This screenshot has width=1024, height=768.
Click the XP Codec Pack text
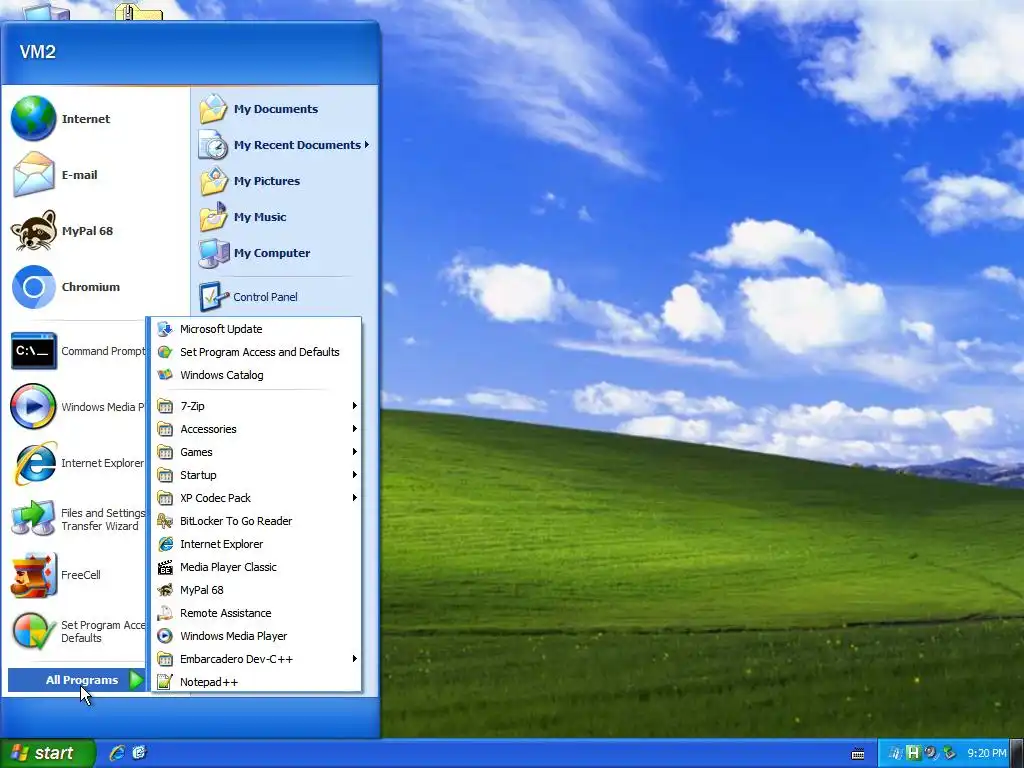(x=216, y=498)
